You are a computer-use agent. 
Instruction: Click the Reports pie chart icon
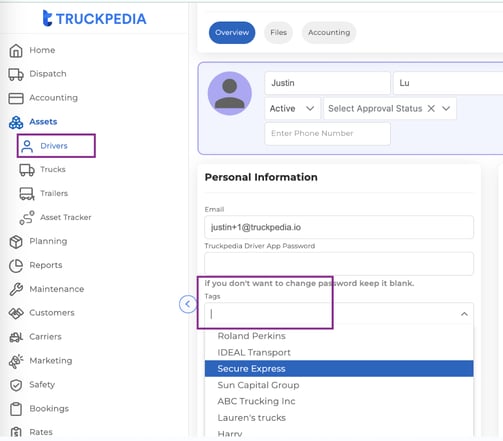[16, 266]
